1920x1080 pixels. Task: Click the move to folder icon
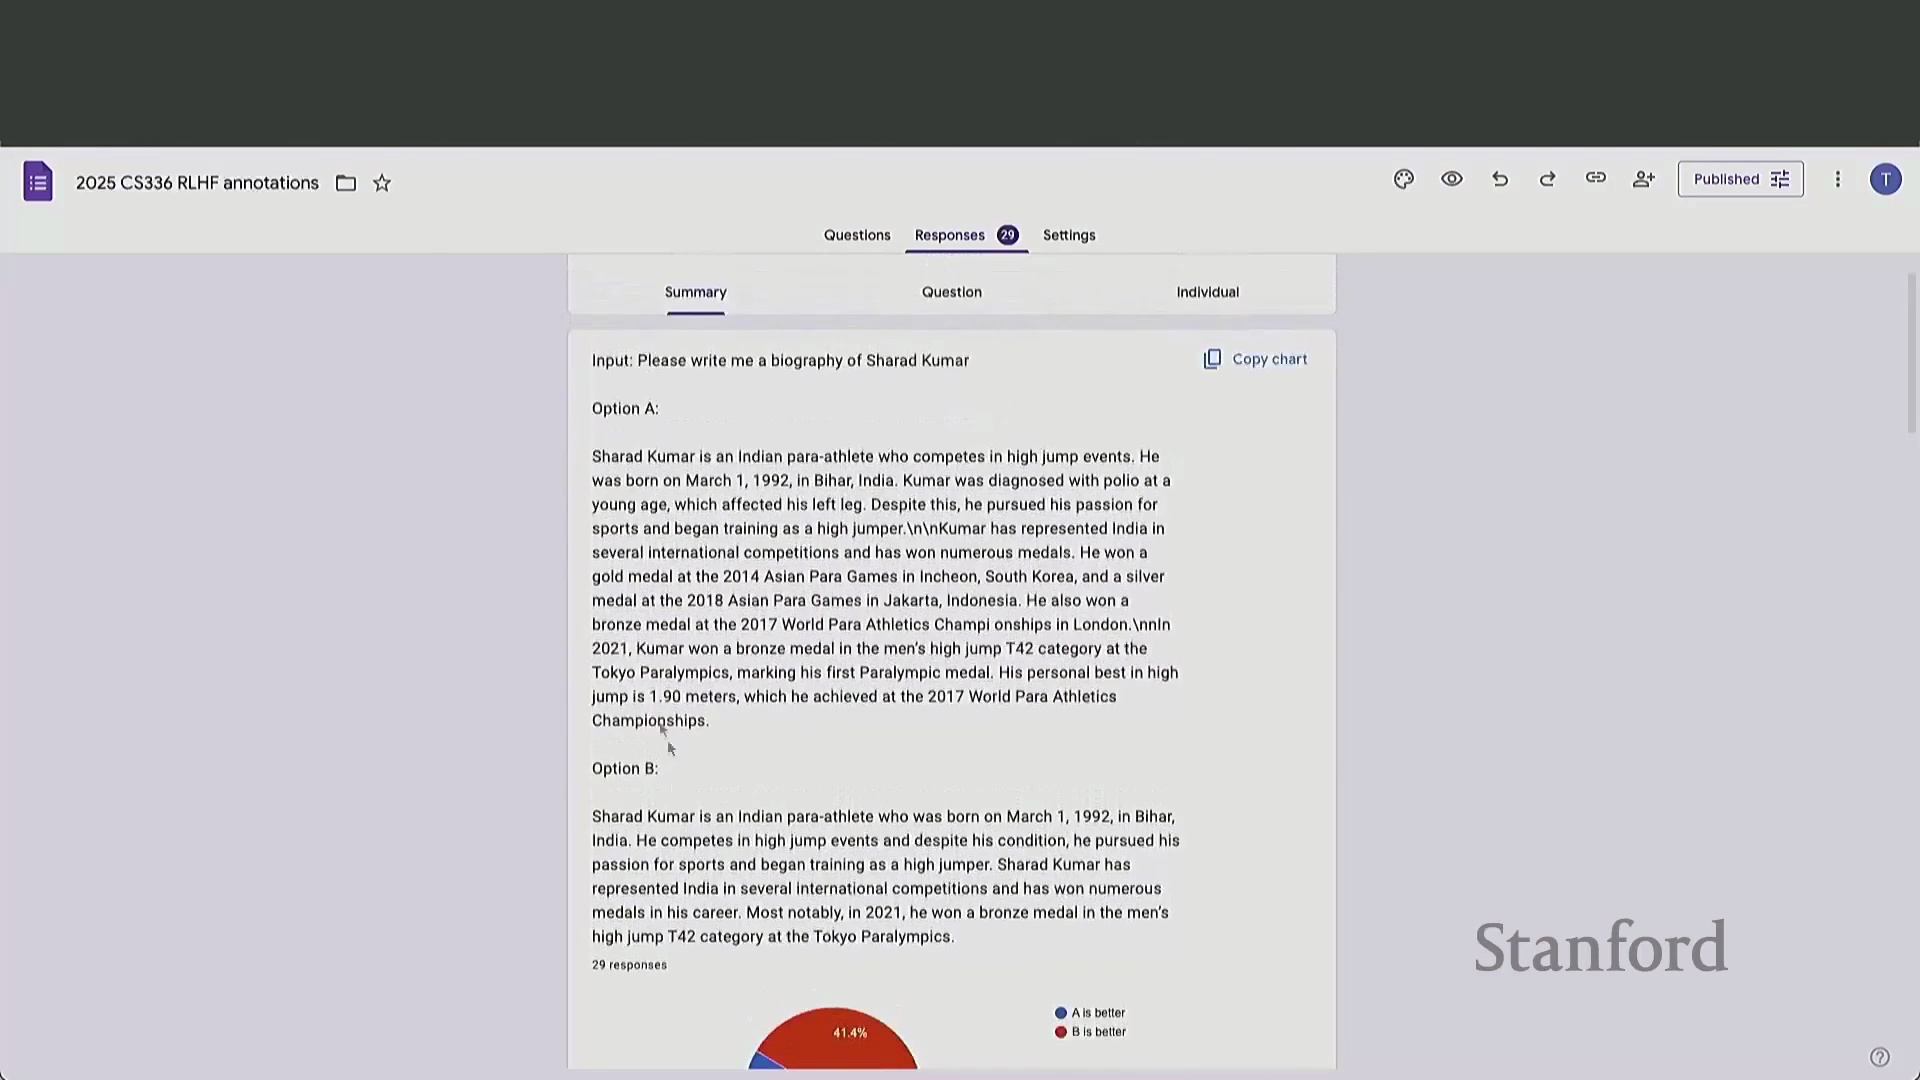pos(346,183)
